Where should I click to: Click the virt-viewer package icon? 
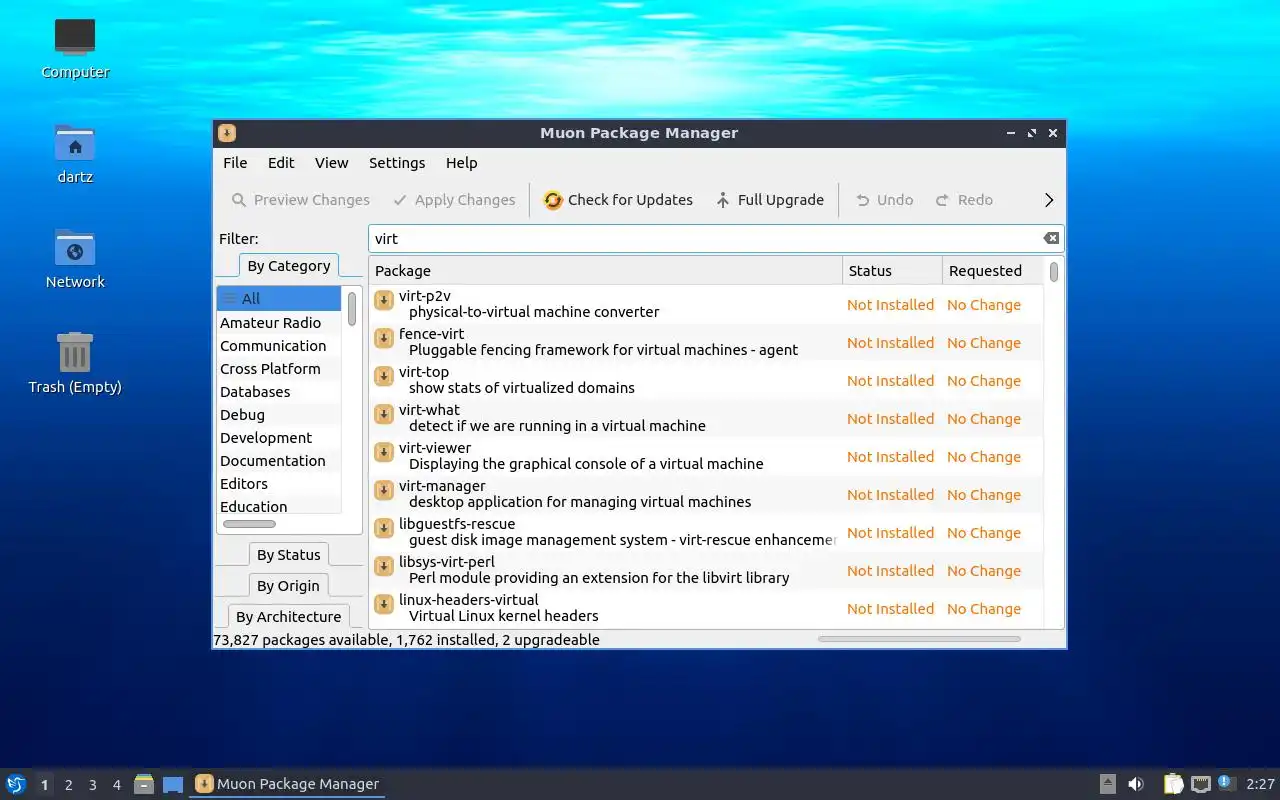[x=383, y=453]
